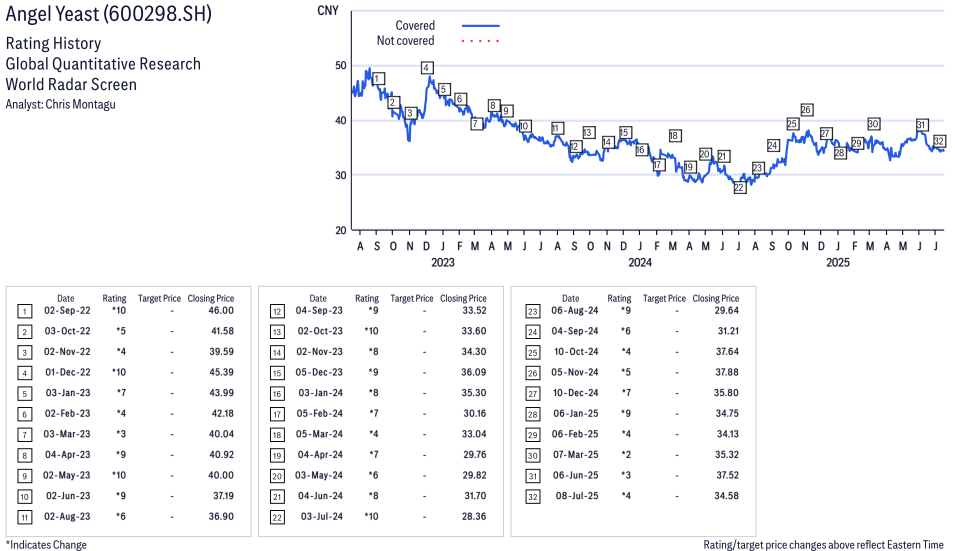
Task: Click row number box 1 in the first table
Action: [24, 312]
